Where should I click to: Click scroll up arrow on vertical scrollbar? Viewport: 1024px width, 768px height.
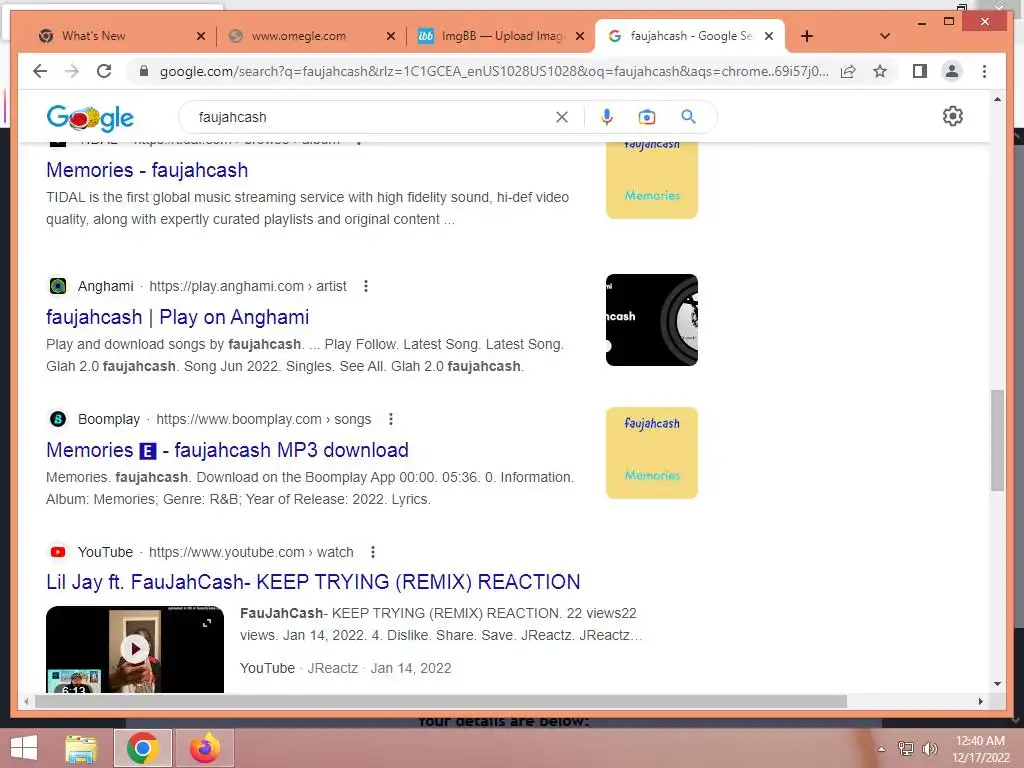997,99
